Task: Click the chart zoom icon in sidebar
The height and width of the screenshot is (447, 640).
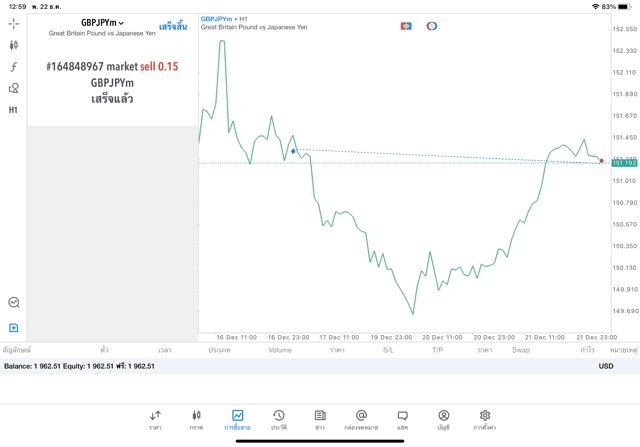Action: click(x=13, y=302)
